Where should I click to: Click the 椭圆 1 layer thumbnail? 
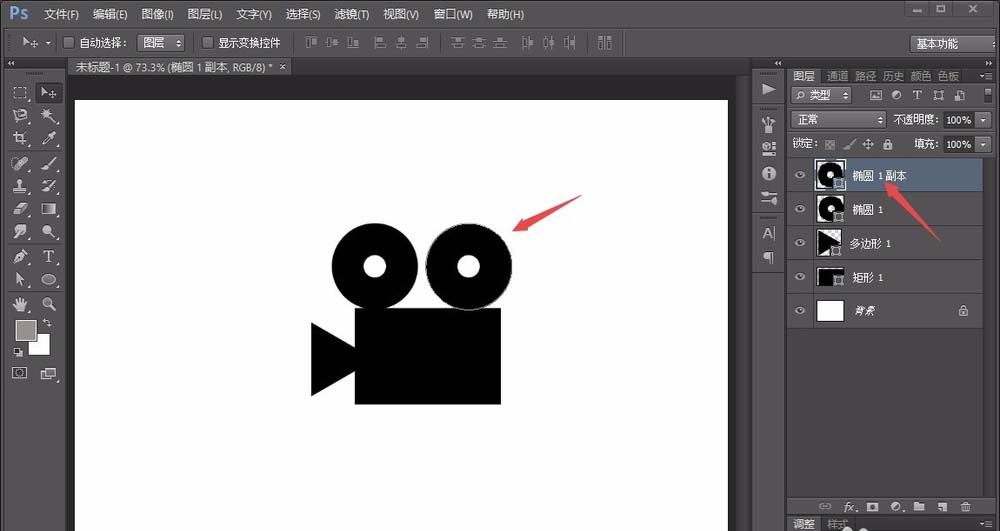(x=830, y=209)
